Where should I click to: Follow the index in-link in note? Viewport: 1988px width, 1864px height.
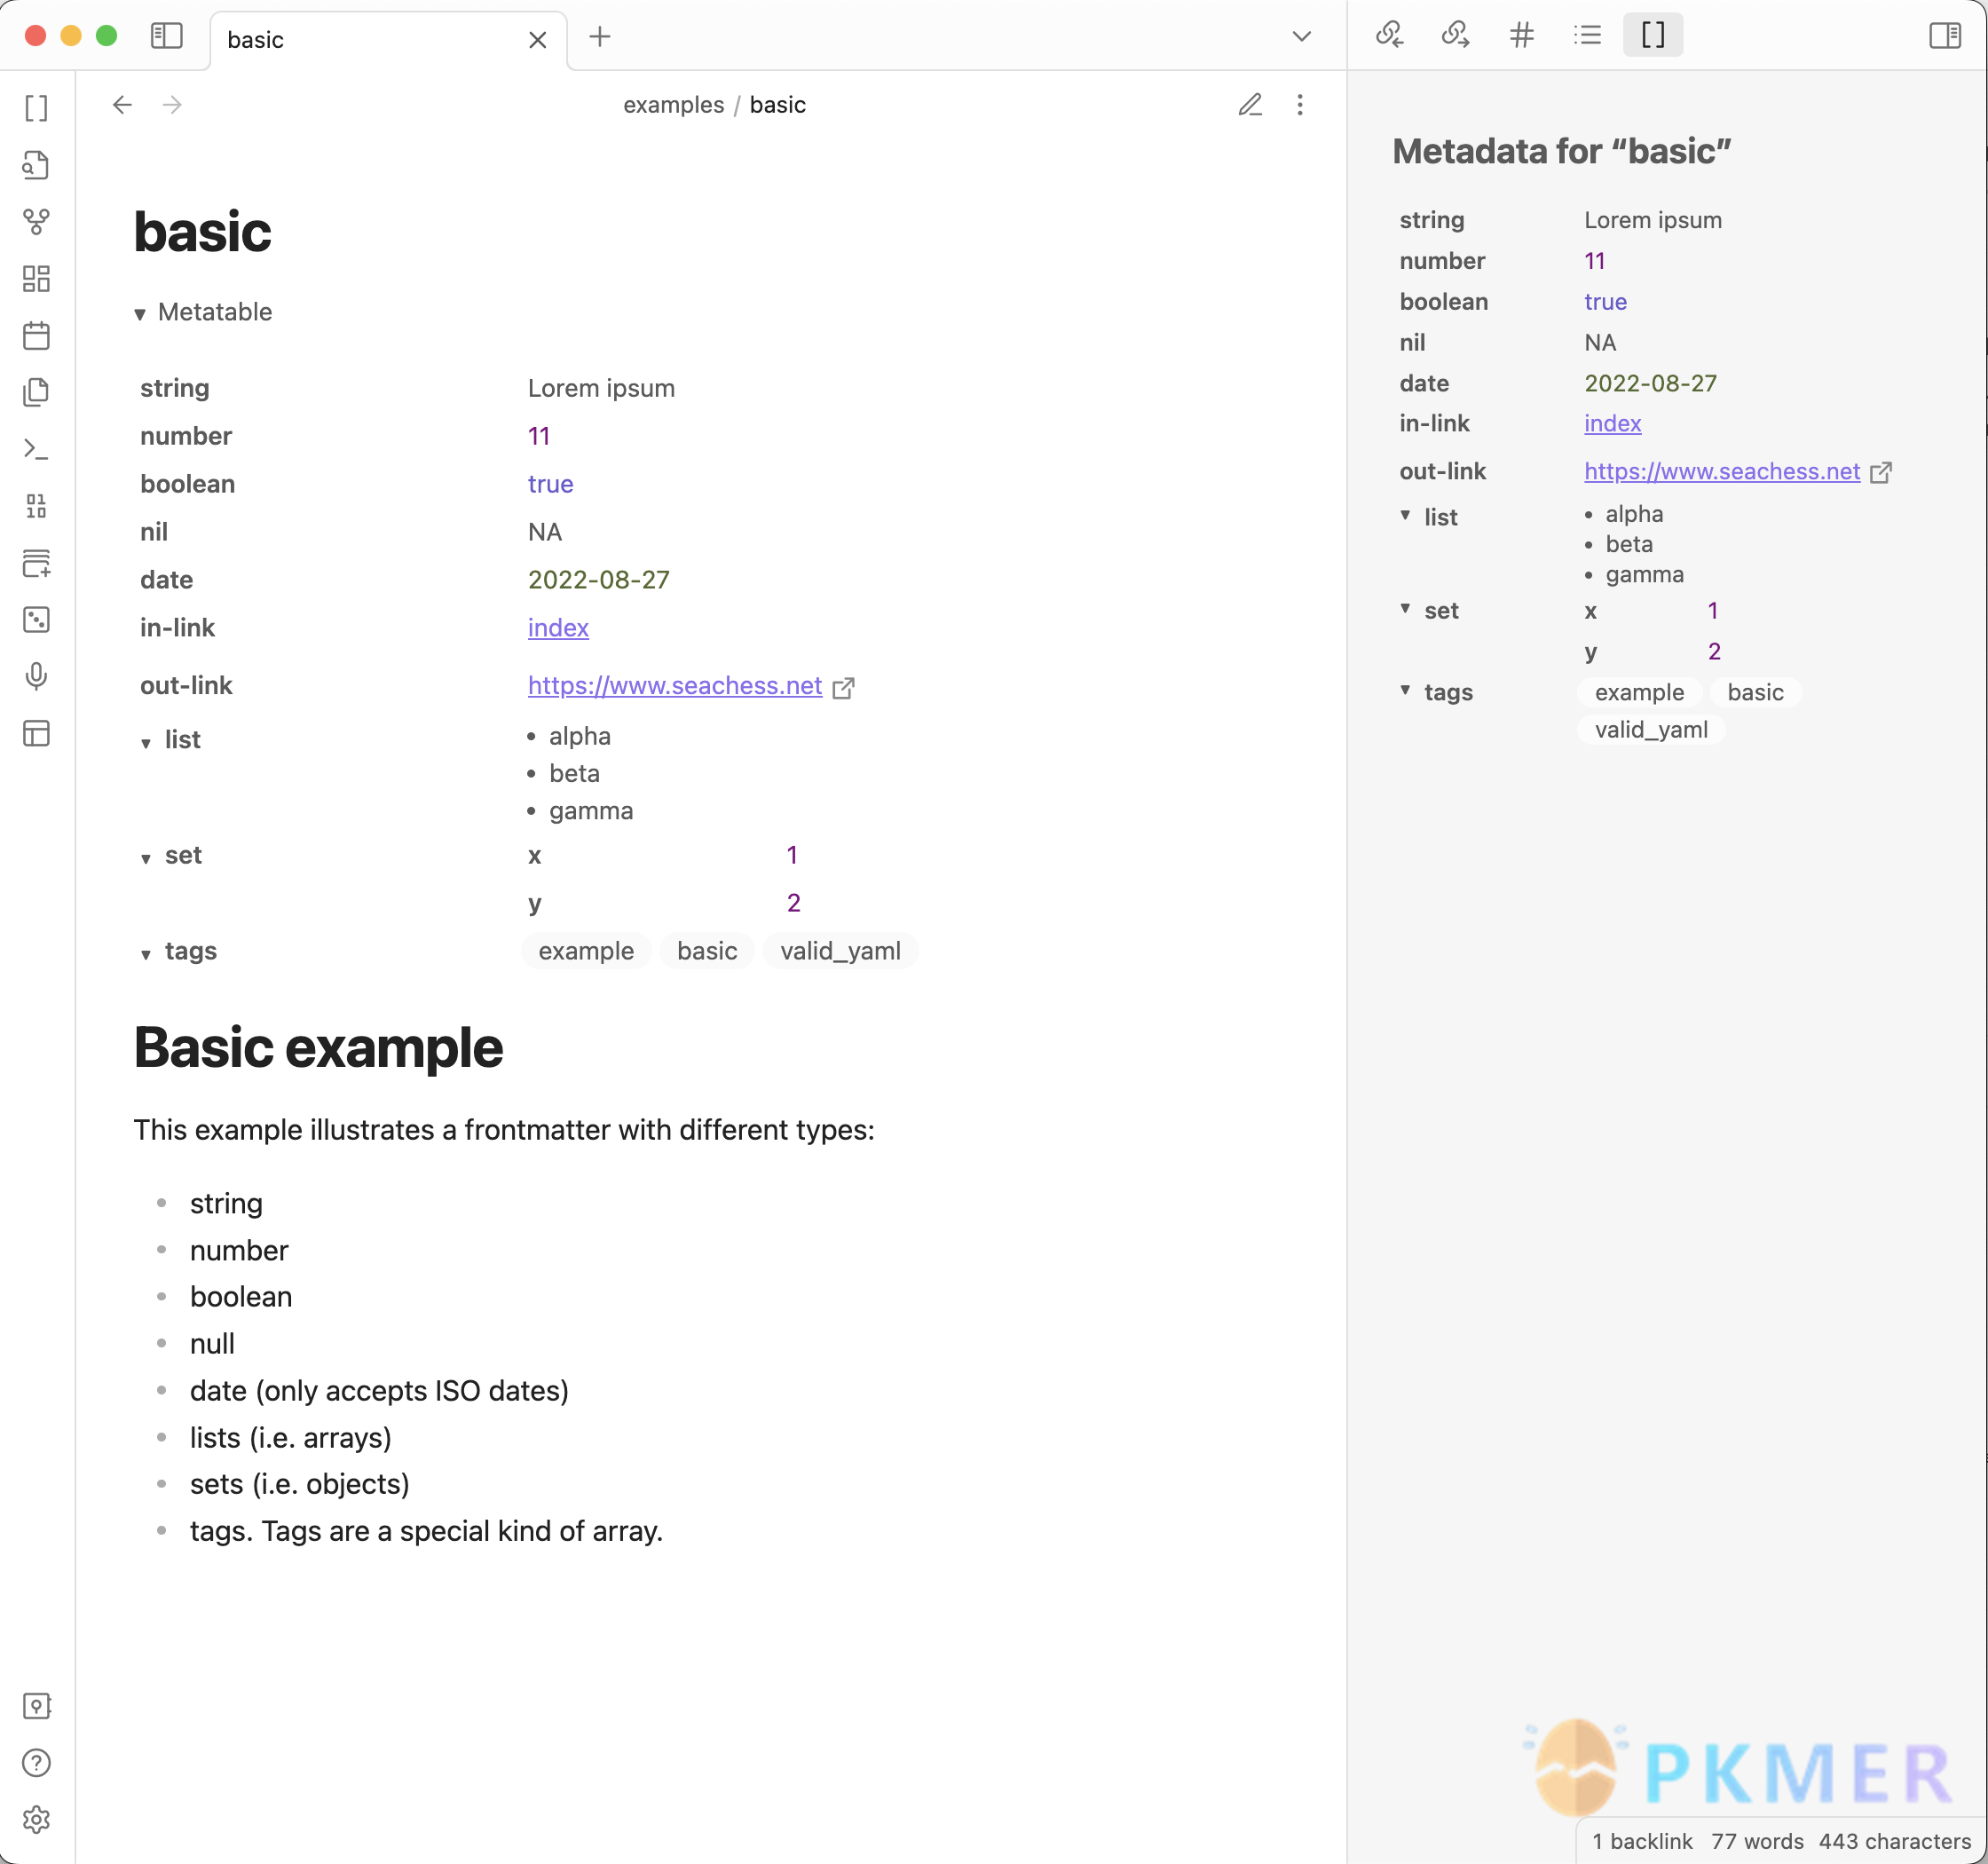pyautogui.click(x=558, y=628)
